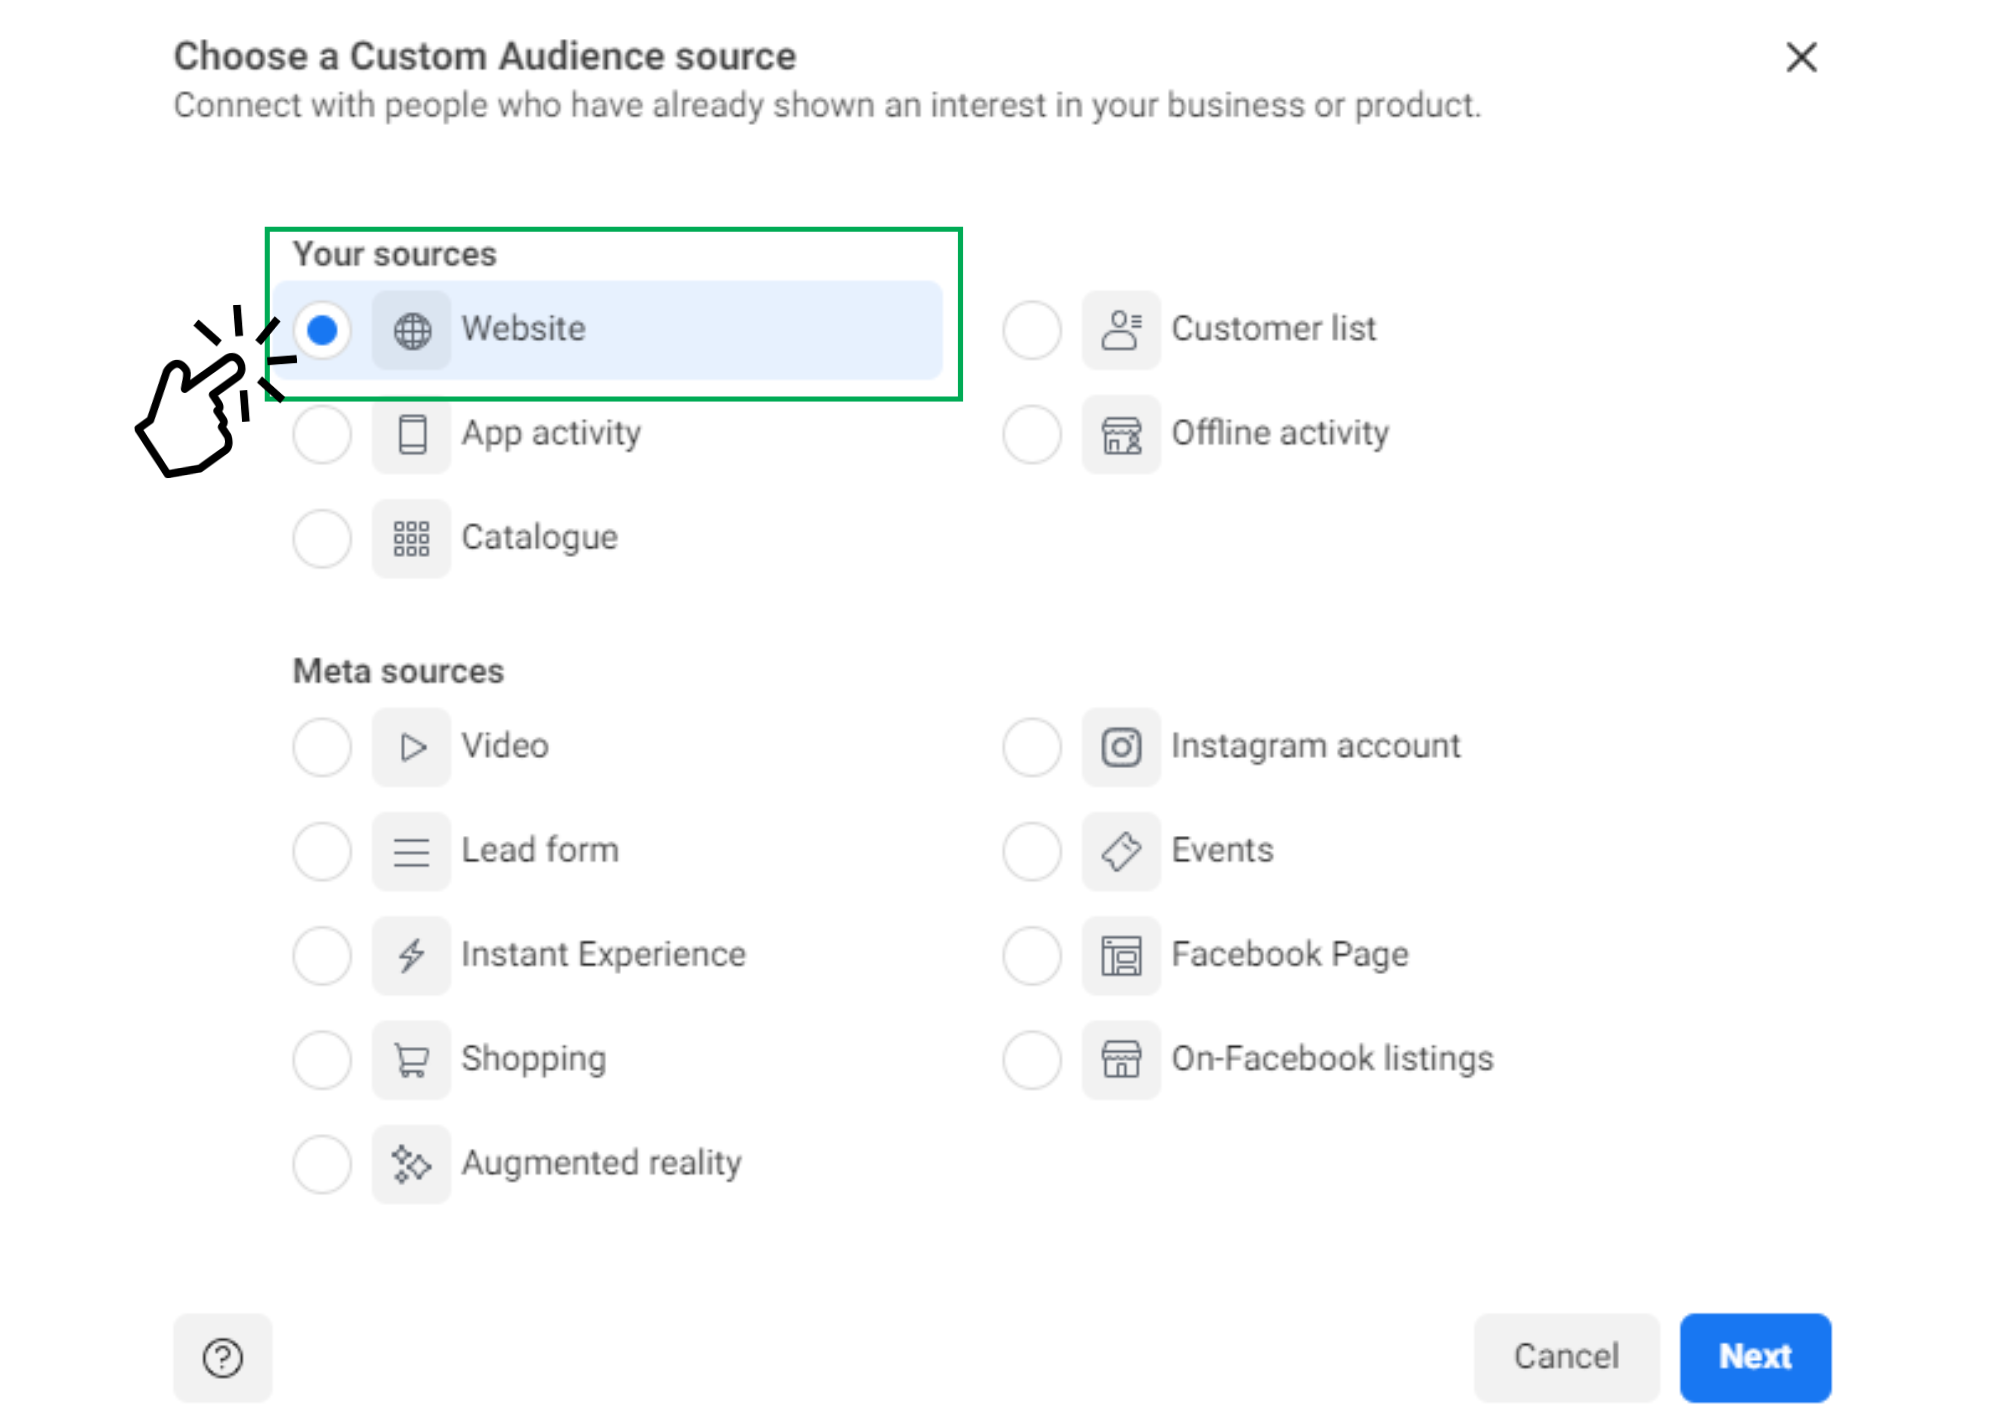2000x1414 pixels.
Task: Click the 'On-Facebook listings' label text
Action: (1332, 1059)
